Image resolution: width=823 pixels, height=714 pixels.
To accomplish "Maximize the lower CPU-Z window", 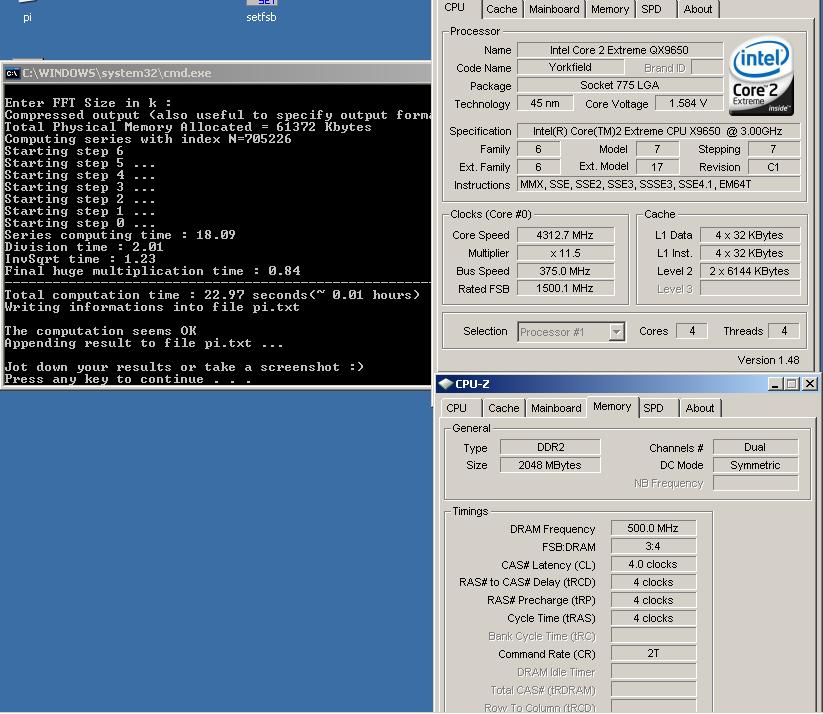I will point(792,384).
